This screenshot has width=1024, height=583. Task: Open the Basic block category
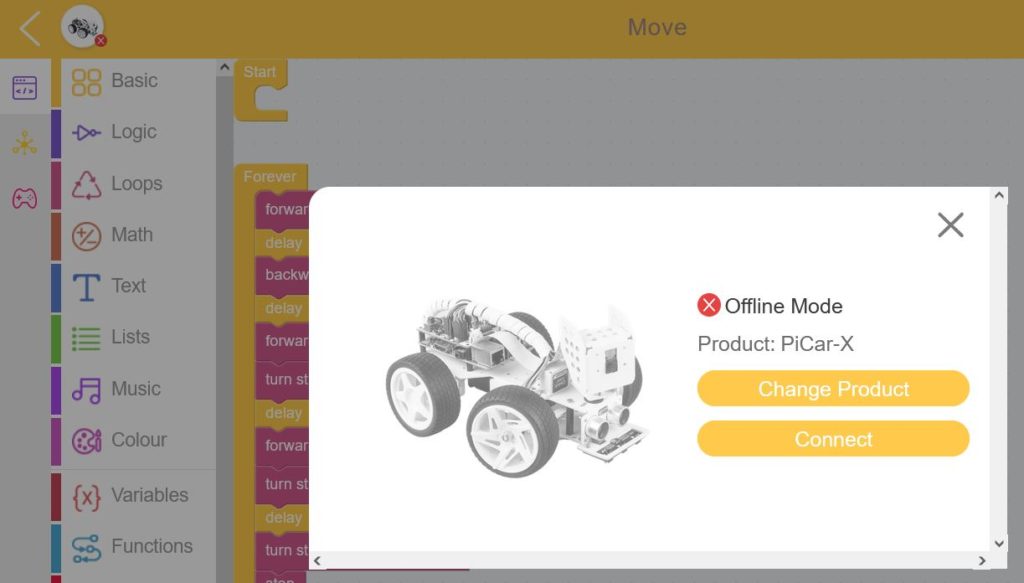134,82
